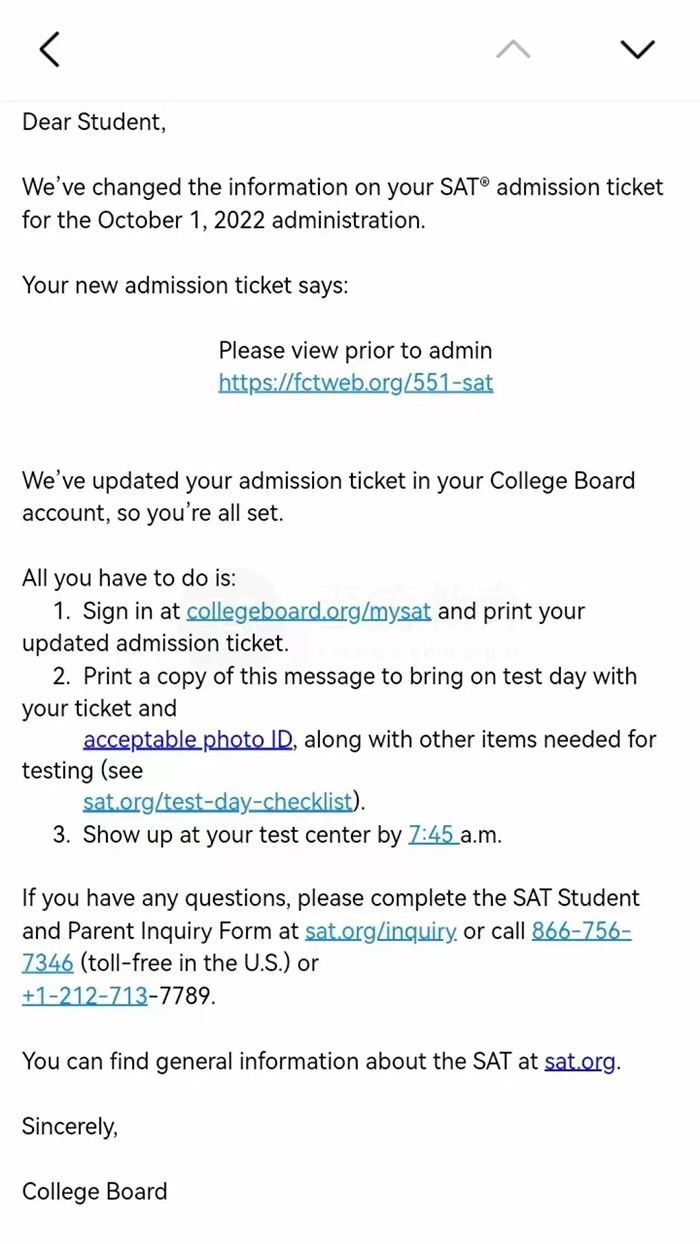Tap the "Your new admission ticket says:" line
The image size is (700, 1244).
tap(185, 285)
